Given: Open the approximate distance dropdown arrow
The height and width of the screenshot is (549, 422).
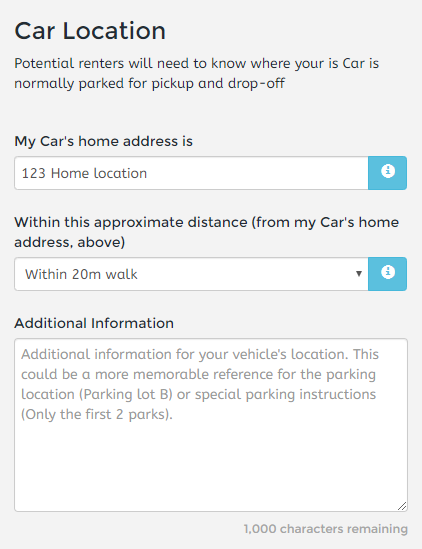Looking at the screenshot, I should 359,274.
